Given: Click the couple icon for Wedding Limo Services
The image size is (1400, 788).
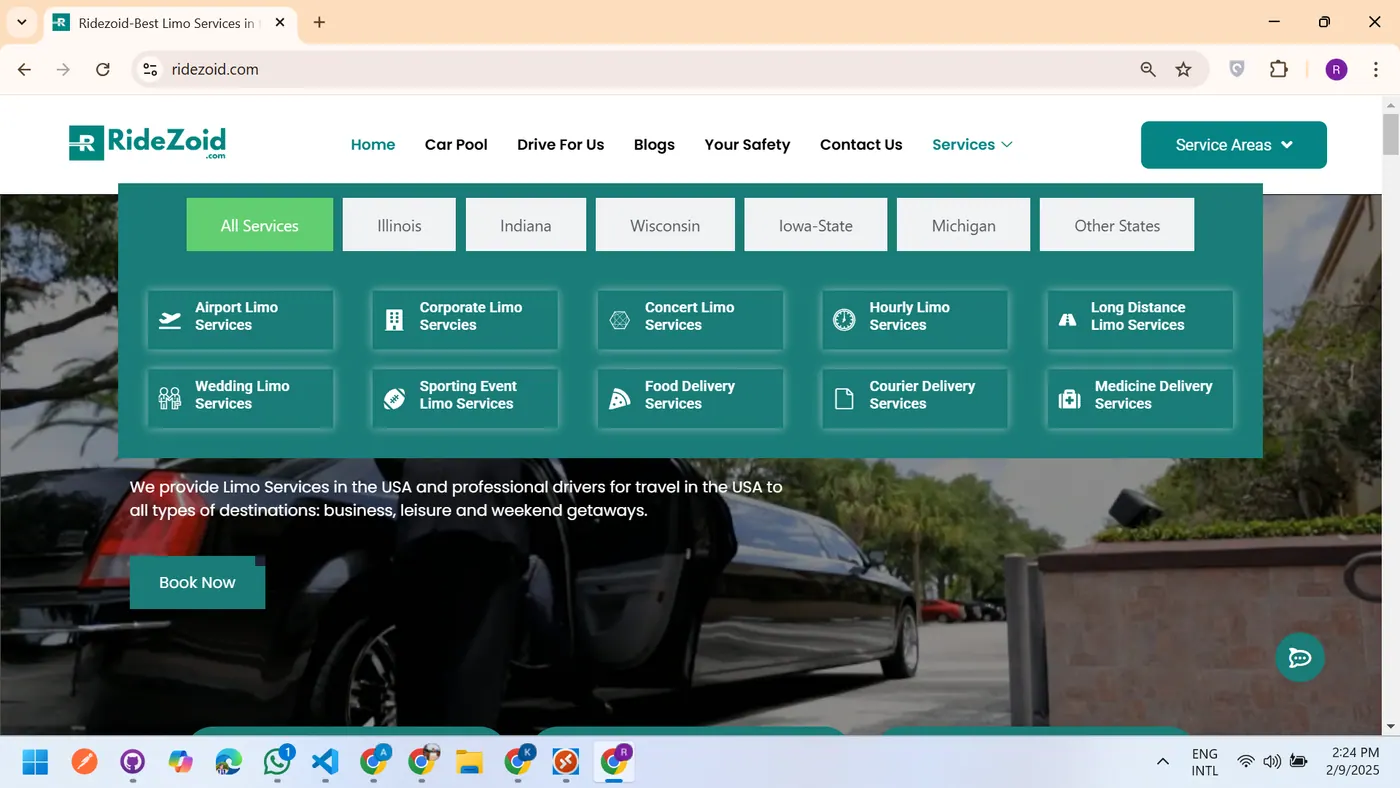Looking at the screenshot, I should [170, 398].
